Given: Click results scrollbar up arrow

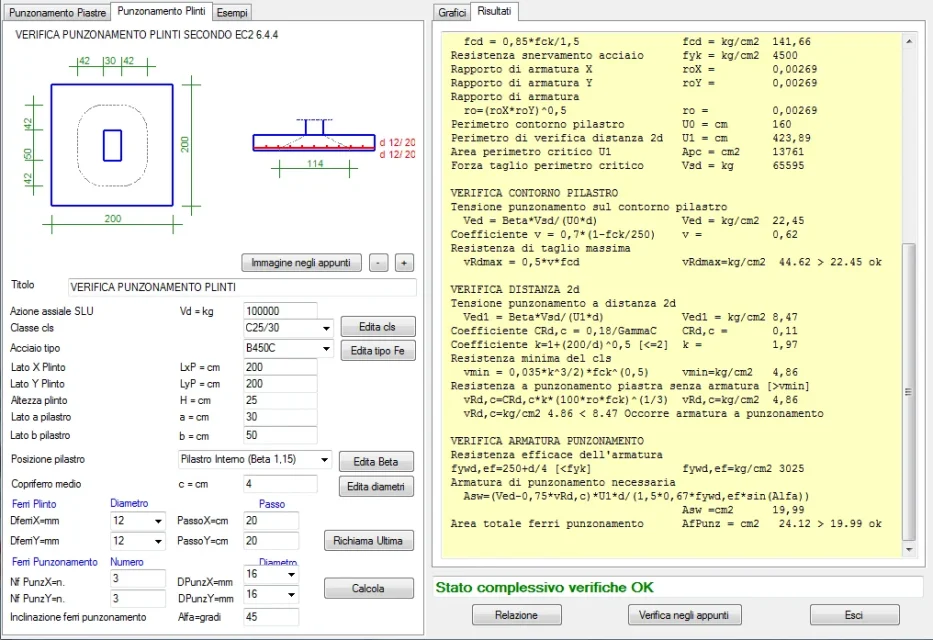Looking at the screenshot, I should point(909,42).
